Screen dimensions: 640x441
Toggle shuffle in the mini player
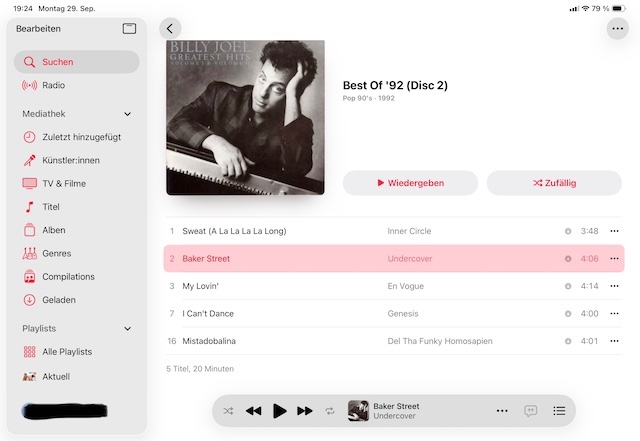[228, 411]
